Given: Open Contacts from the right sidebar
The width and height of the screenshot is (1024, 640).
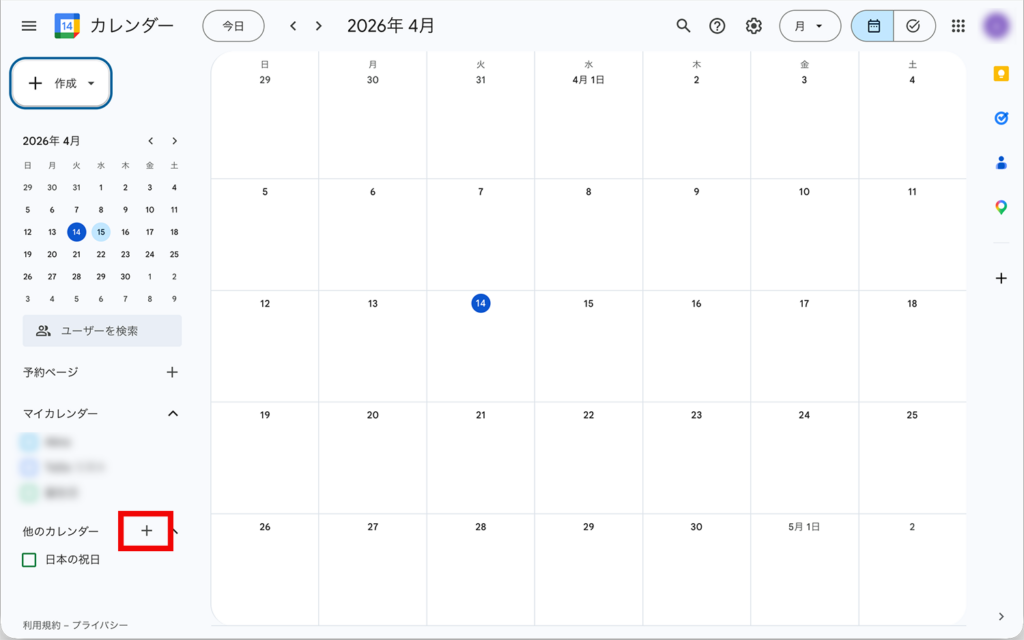Looking at the screenshot, I should pyautogui.click(x=1000, y=164).
